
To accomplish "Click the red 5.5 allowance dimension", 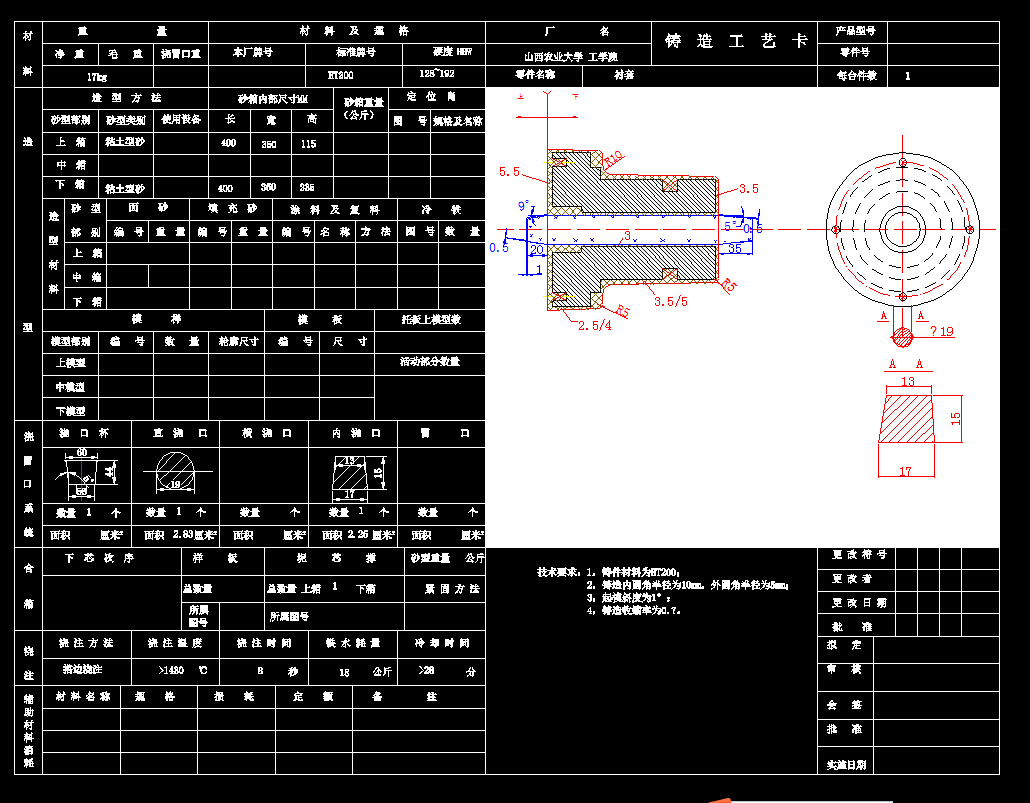I will (x=509, y=172).
